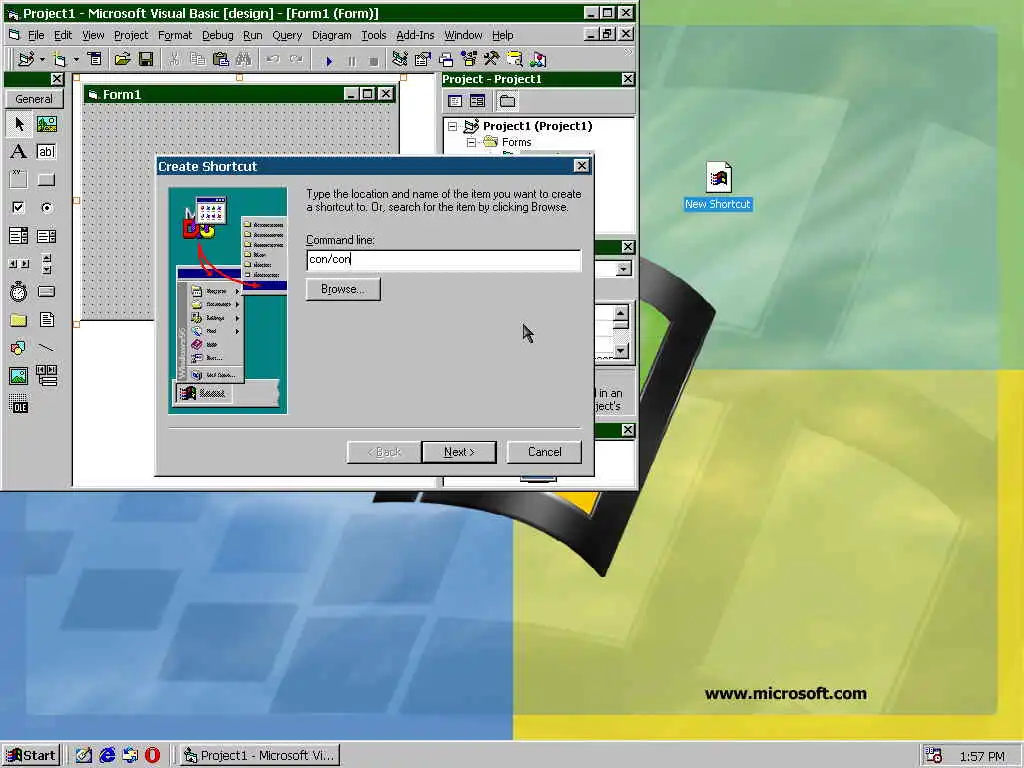Select the HScrollBar control in the toolbox
Screen dimensions: 1024x768
(19, 263)
